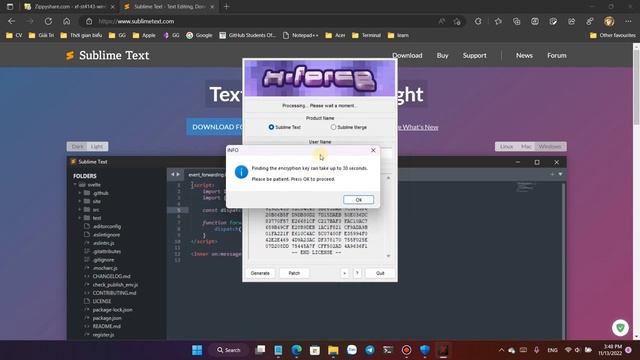Image resolution: width=640 pixels, height=360 pixels.
Task: Click the license box scrollbar down arrow
Action: coord(388,256)
